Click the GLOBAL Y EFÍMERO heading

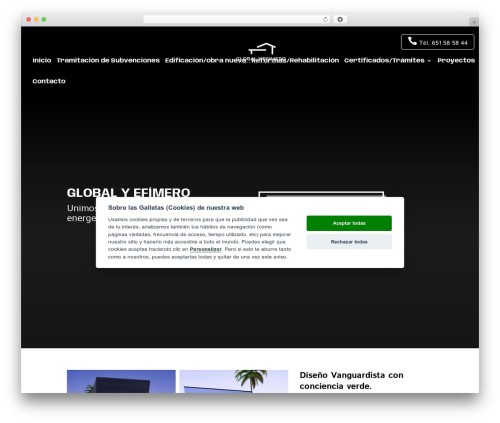point(128,193)
